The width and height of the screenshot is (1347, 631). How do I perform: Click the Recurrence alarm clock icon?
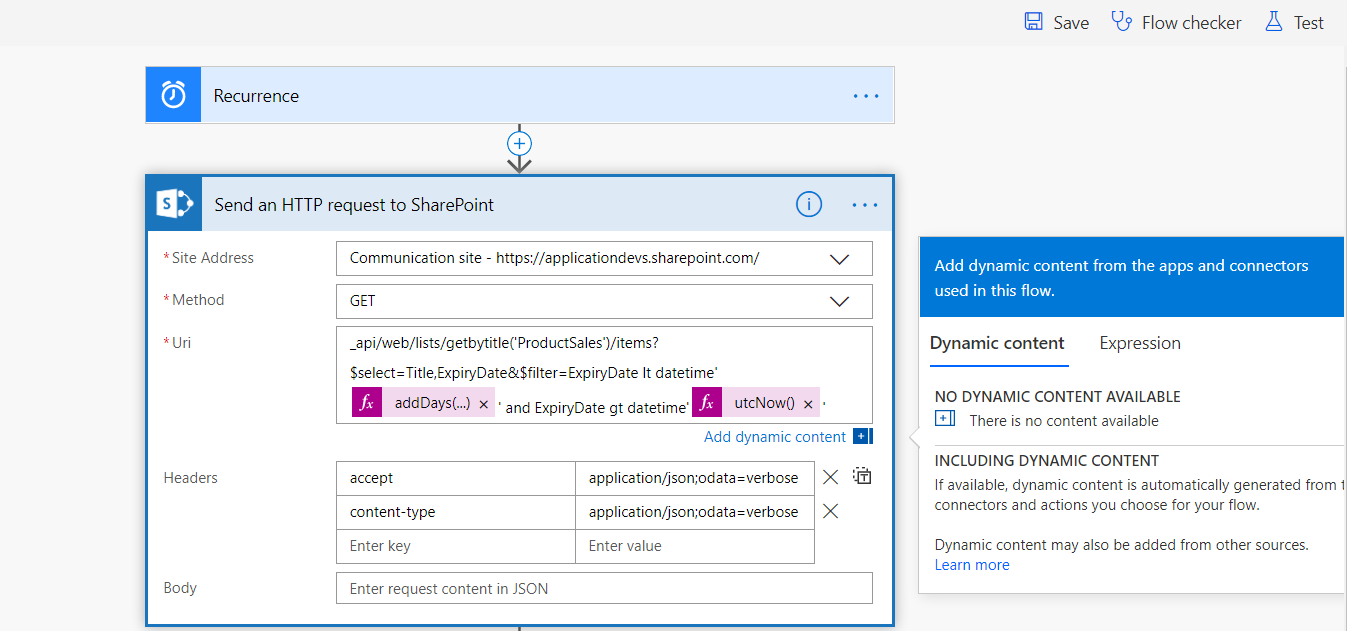tap(173, 95)
